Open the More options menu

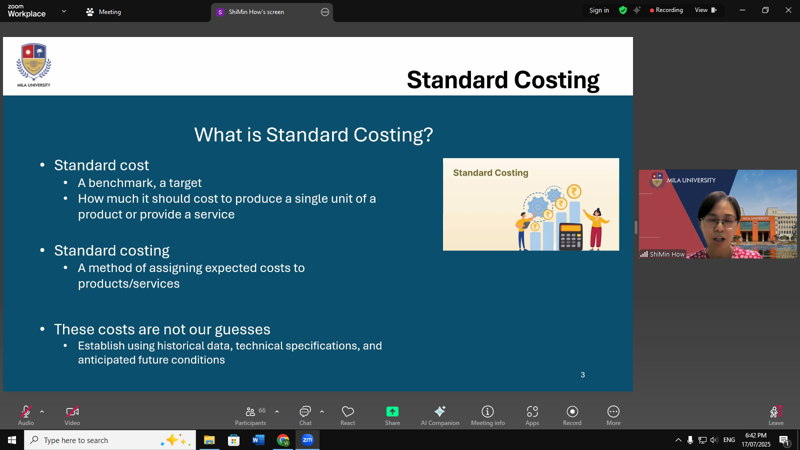pyautogui.click(x=613, y=412)
